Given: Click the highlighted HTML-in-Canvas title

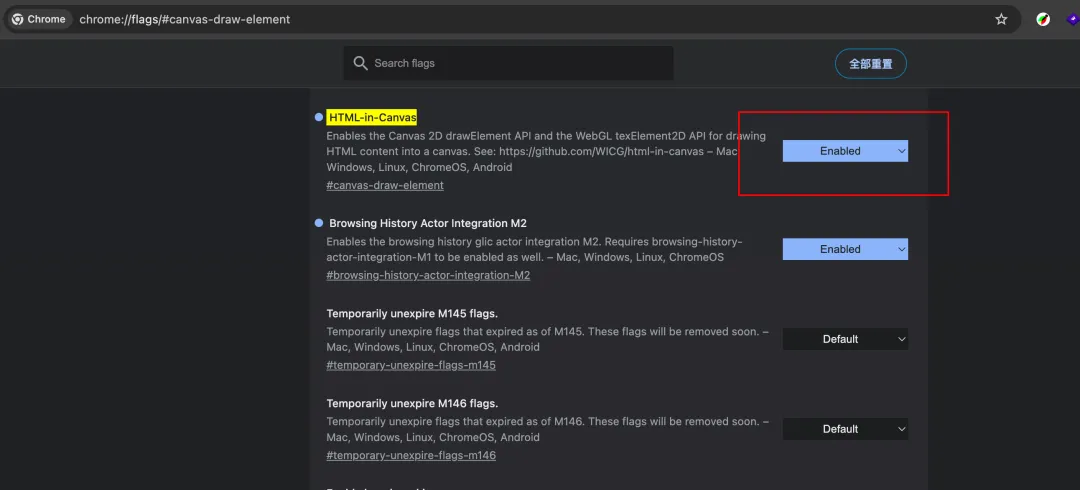Looking at the screenshot, I should (372, 117).
